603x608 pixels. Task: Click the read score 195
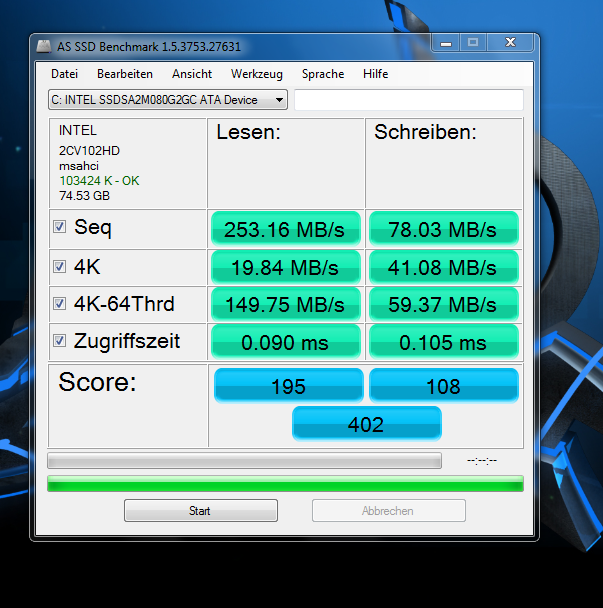(289, 386)
